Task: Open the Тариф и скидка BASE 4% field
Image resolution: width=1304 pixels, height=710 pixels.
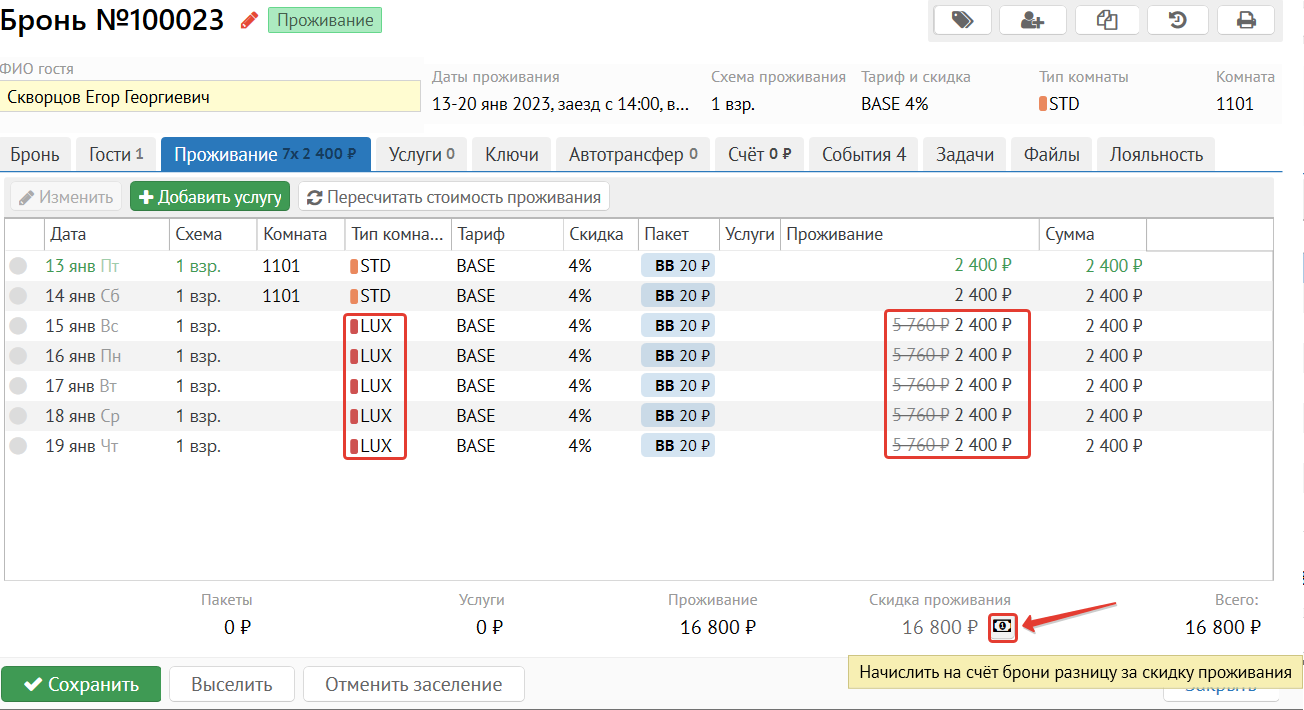Action: (x=894, y=104)
